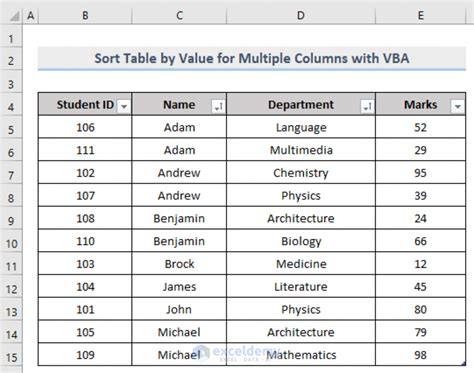Select column E header
Image resolution: width=474 pixels, height=373 pixels.
pos(421,15)
